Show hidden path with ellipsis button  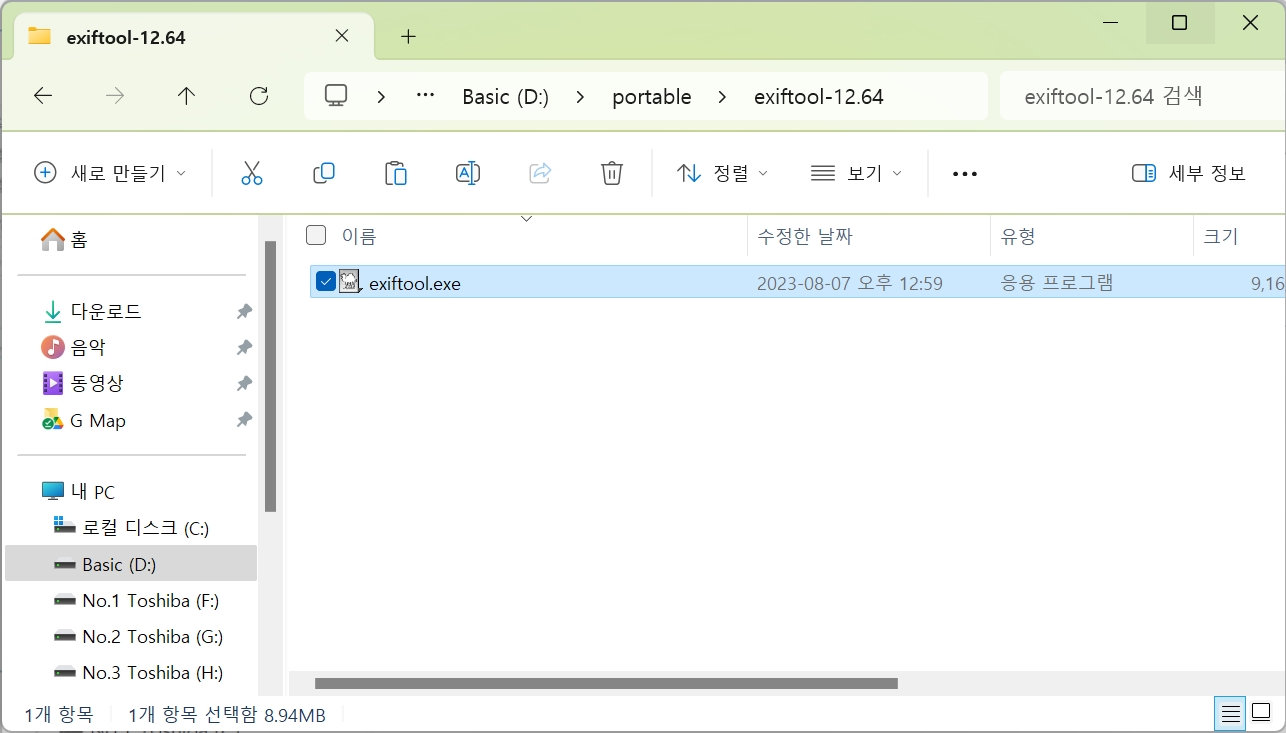(425, 96)
